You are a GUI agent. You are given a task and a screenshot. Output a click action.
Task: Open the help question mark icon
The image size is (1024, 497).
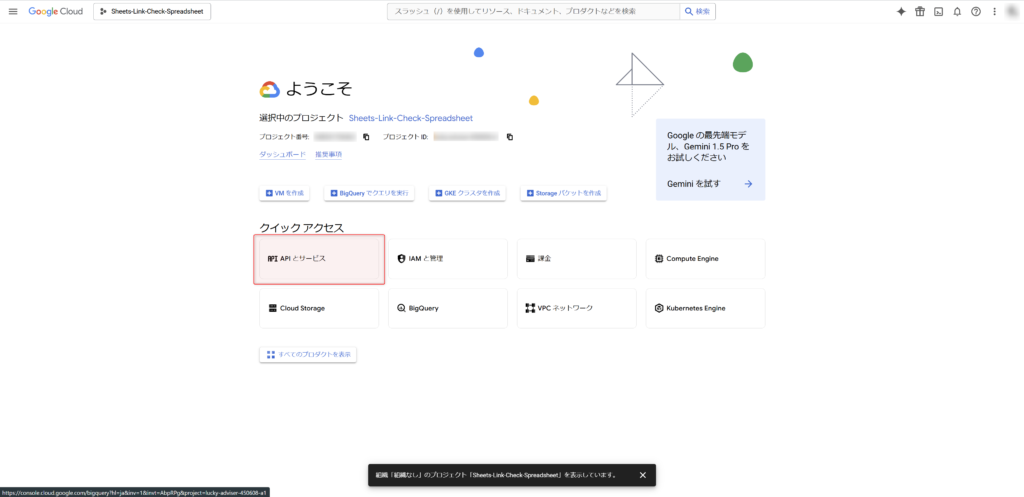[x=976, y=11]
